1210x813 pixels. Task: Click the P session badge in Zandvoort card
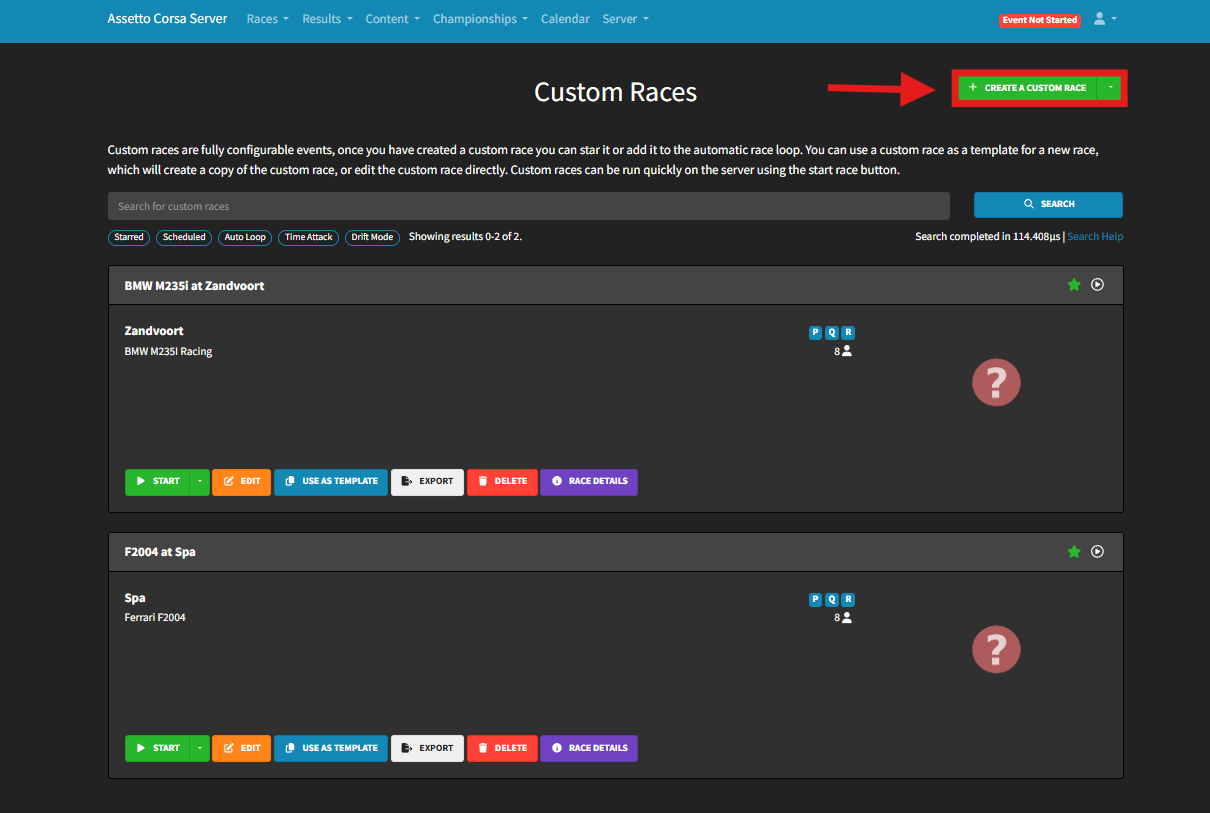[815, 333]
